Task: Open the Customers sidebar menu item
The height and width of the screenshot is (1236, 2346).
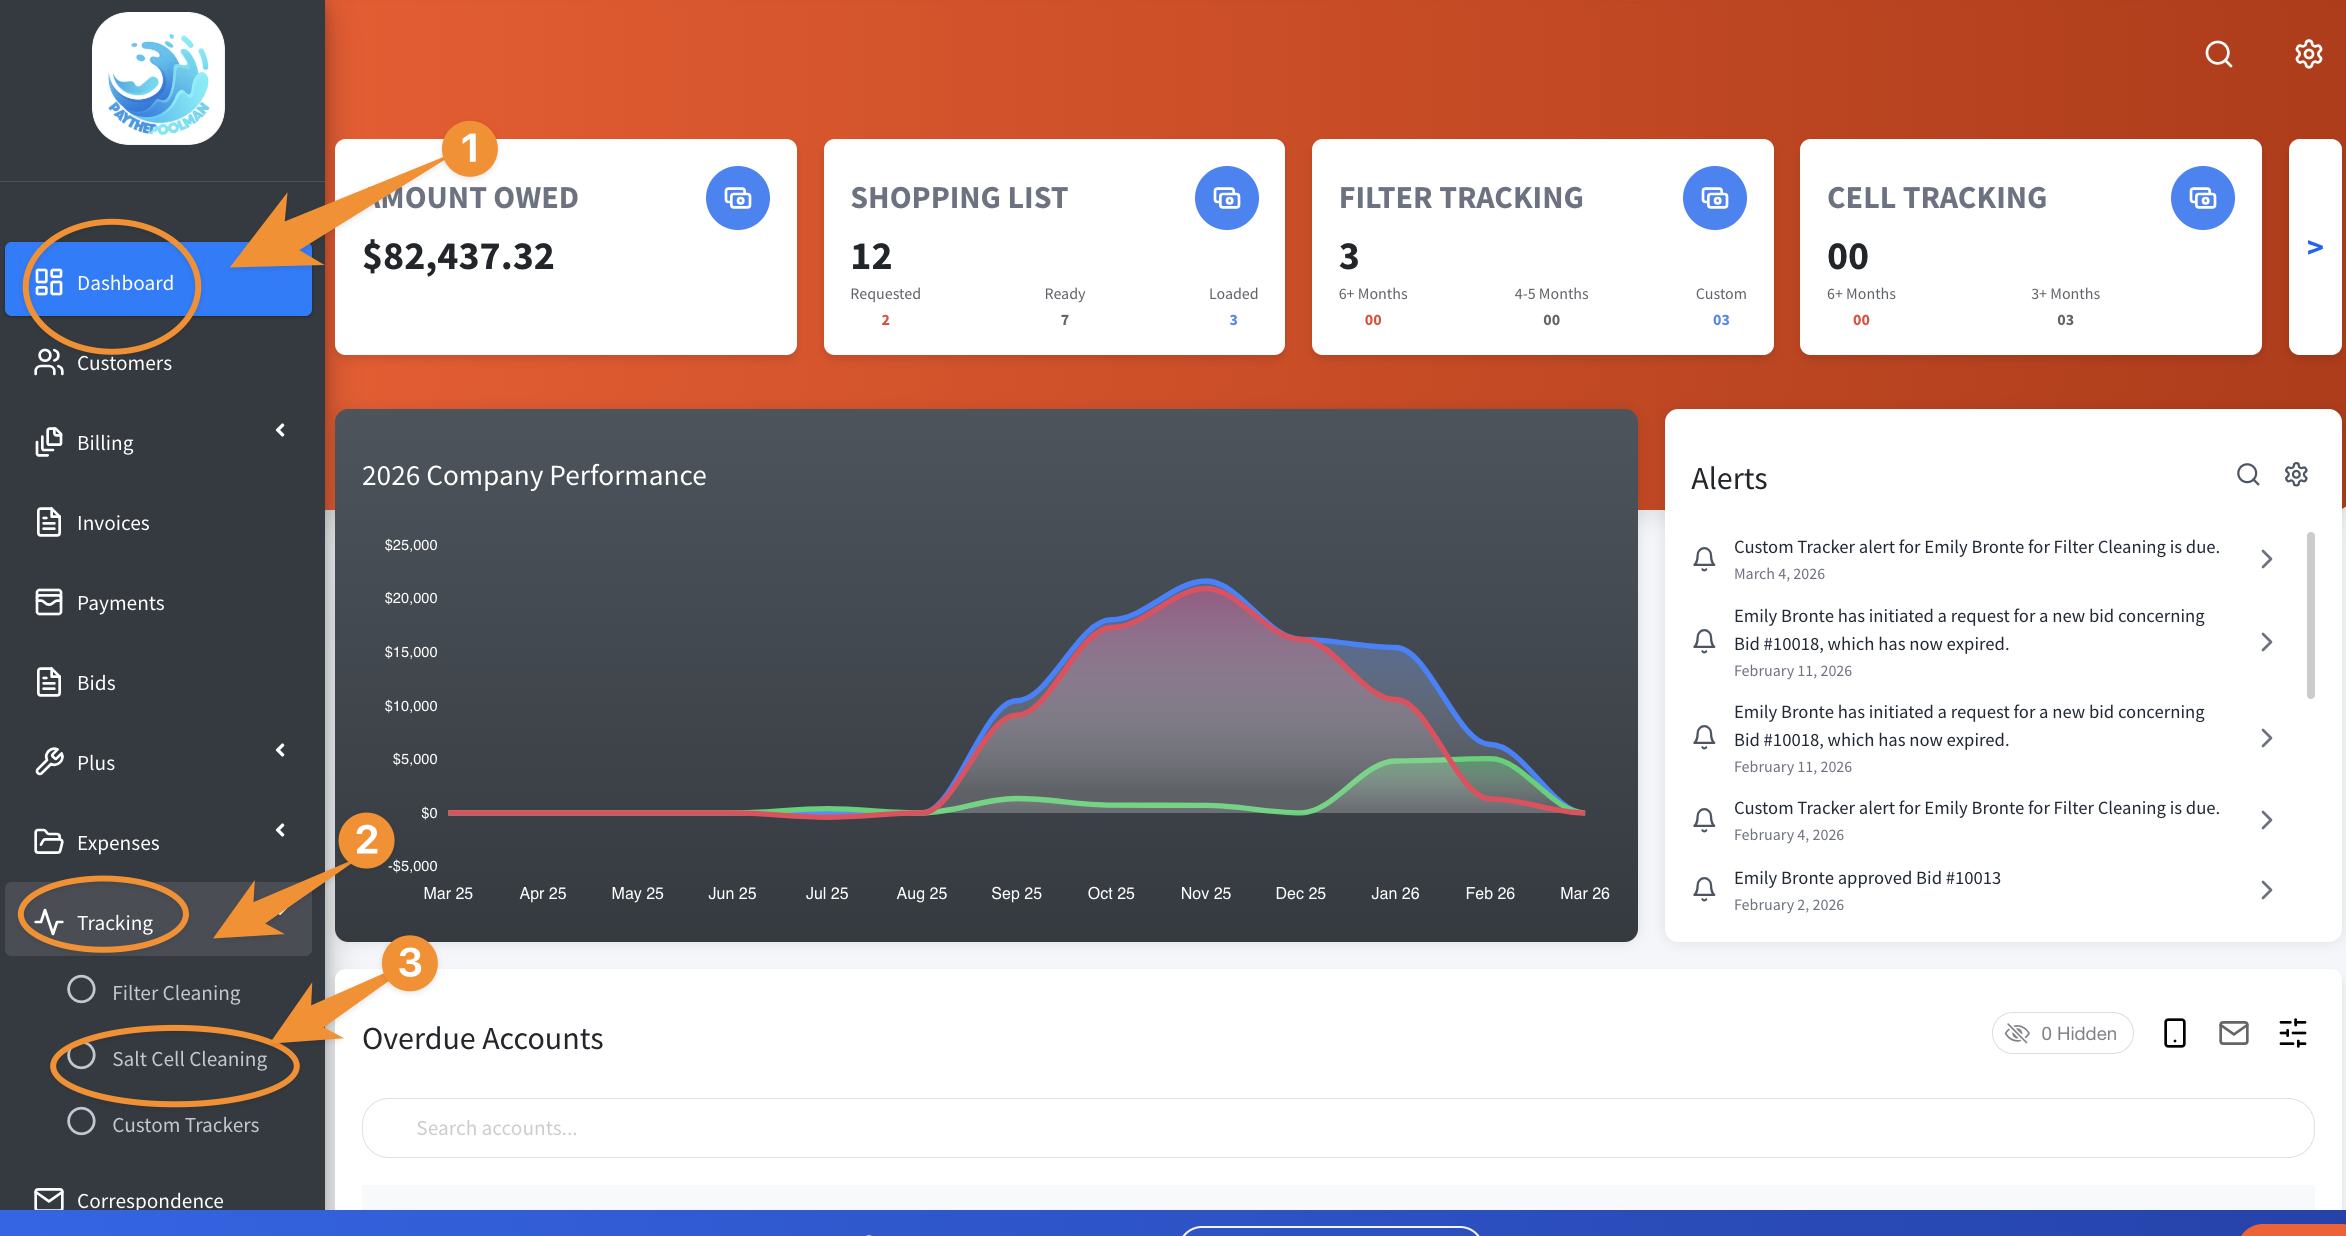Action: click(124, 363)
